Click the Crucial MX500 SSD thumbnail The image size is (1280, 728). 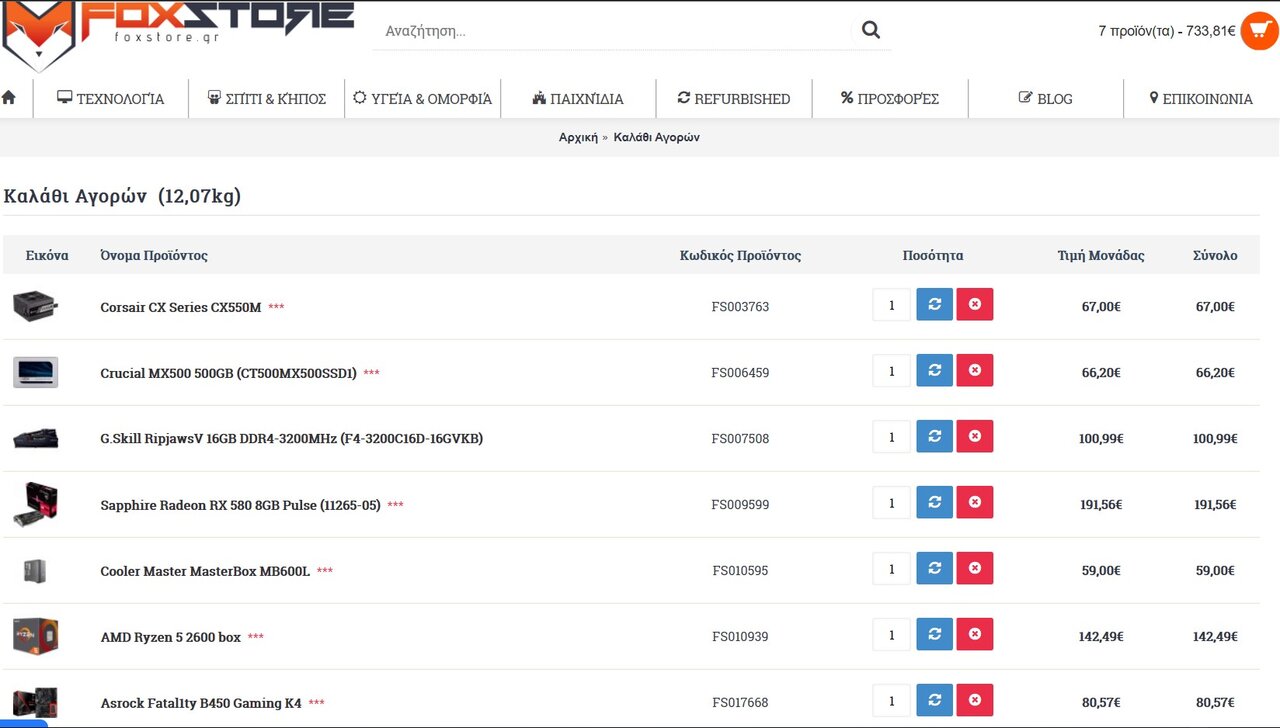click(x=36, y=372)
